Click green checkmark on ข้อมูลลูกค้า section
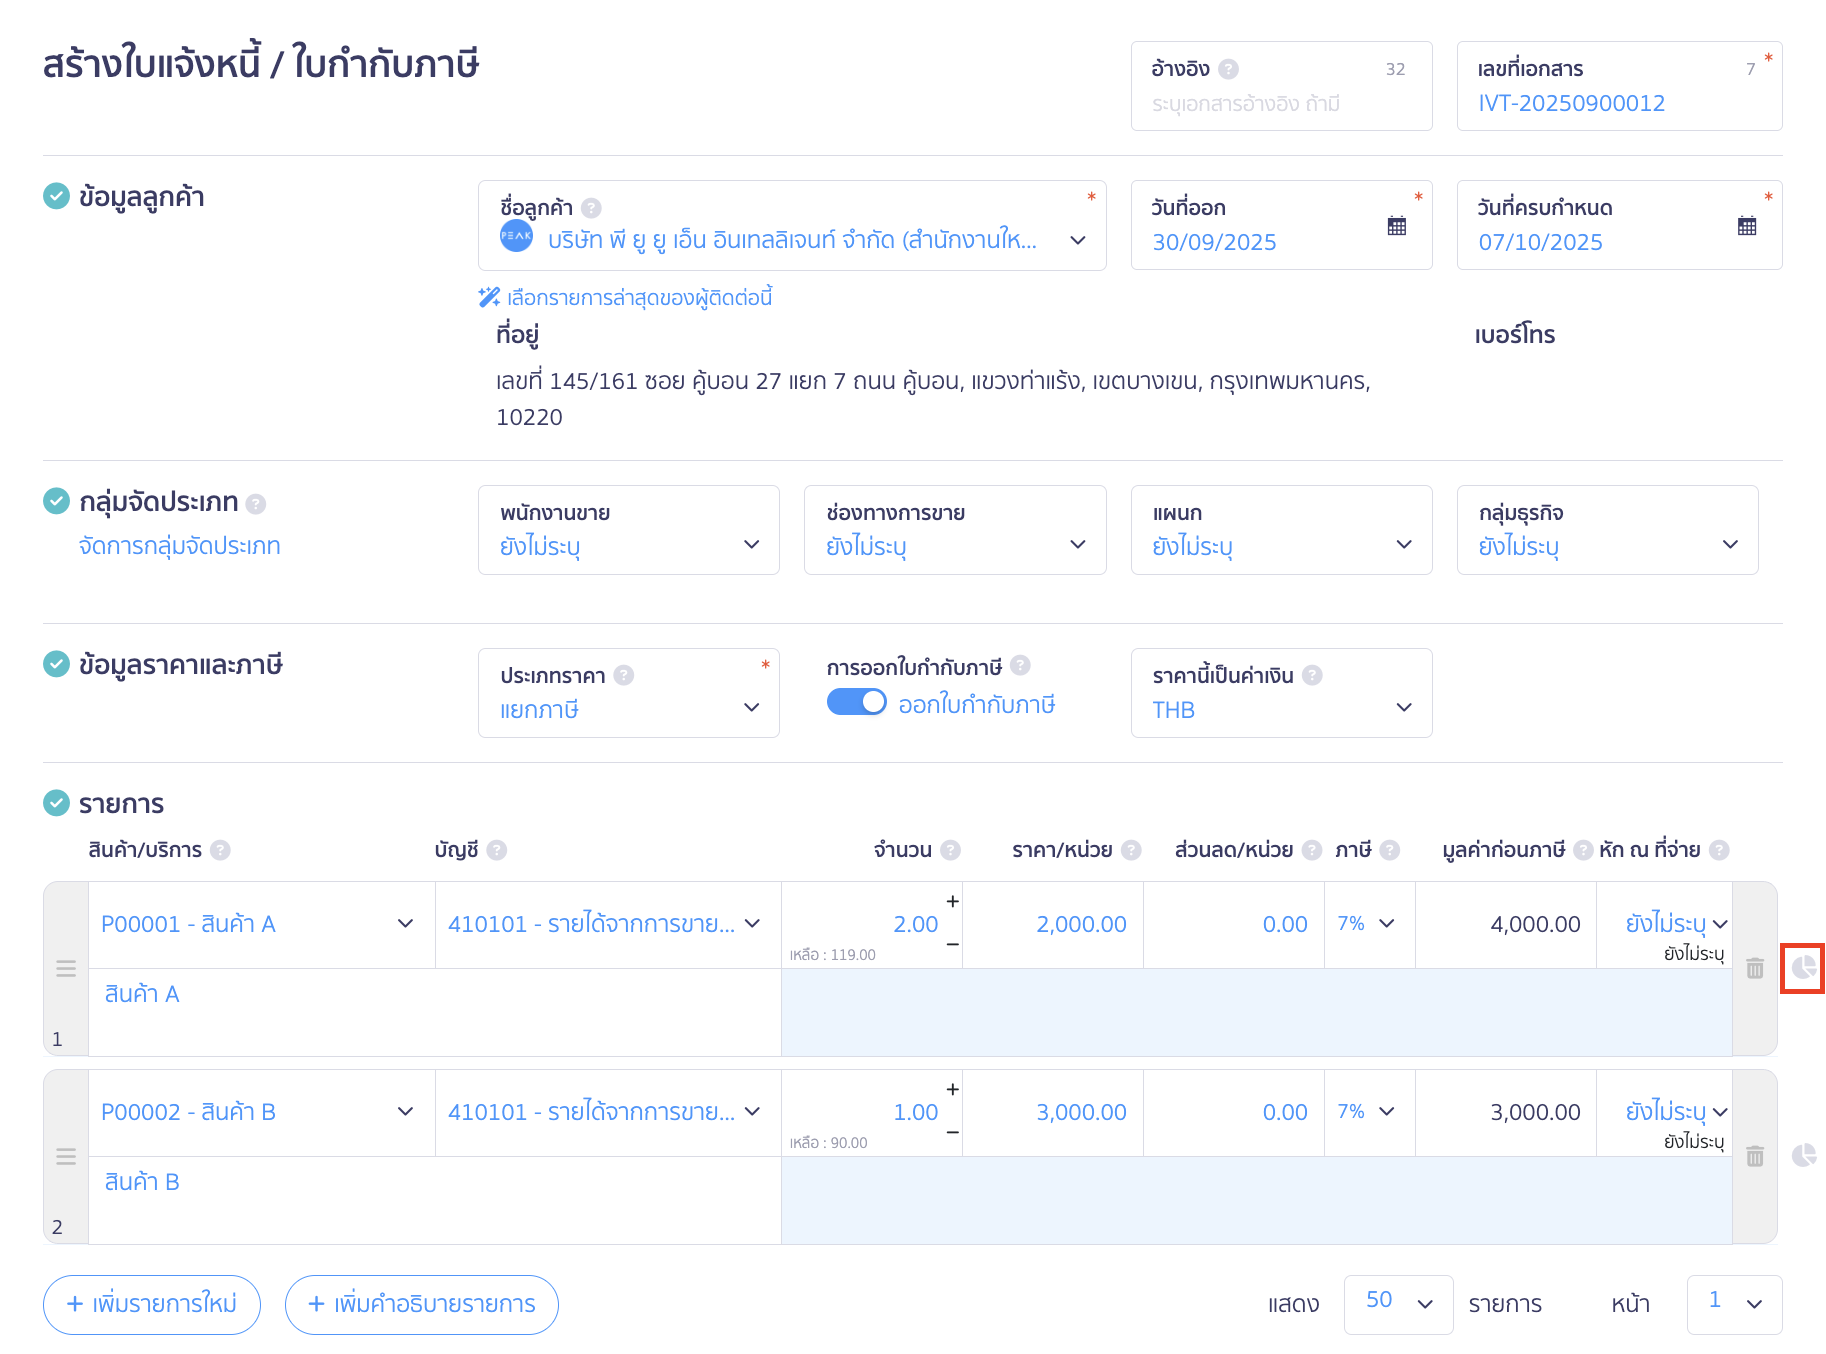Viewport: 1826px width, 1354px height. [56, 196]
